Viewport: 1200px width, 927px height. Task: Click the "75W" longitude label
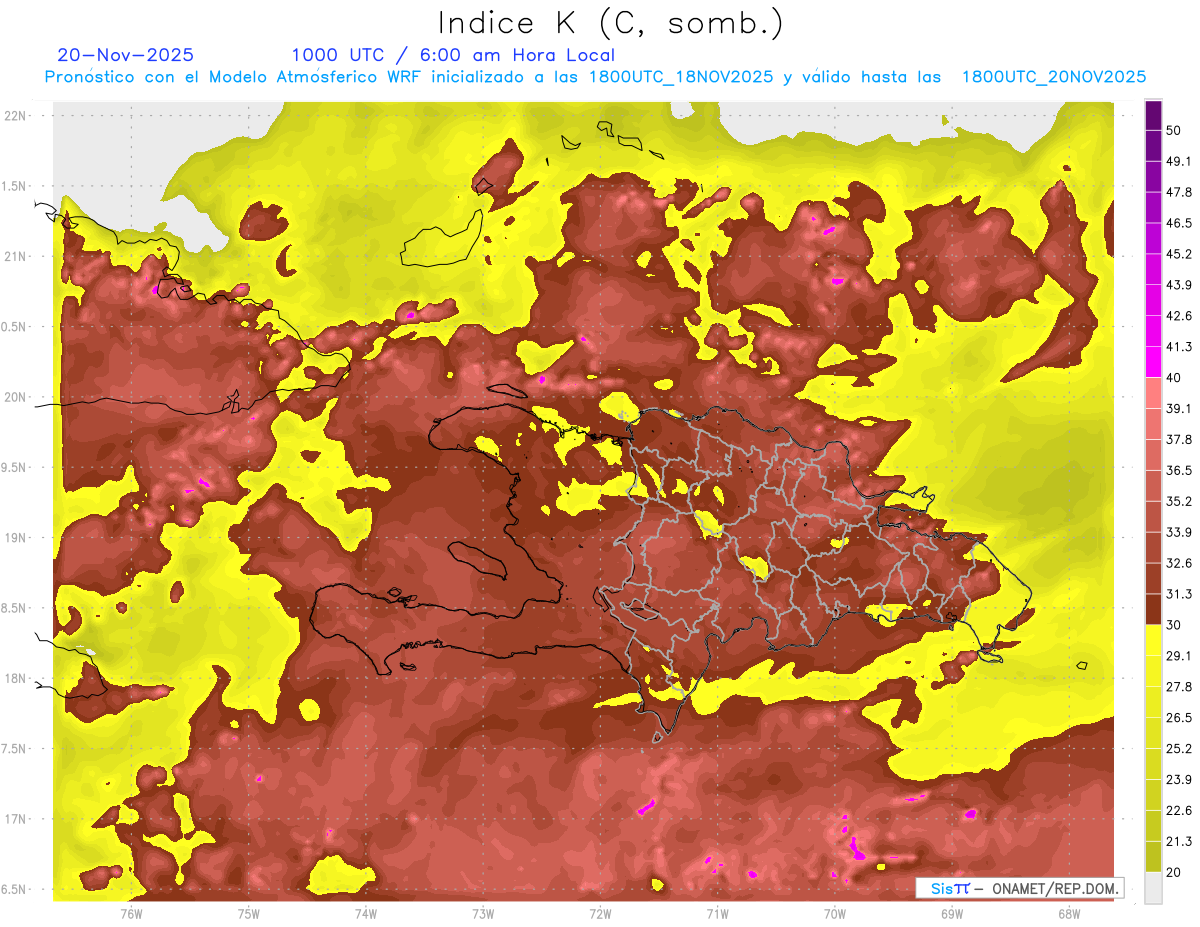(249, 913)
